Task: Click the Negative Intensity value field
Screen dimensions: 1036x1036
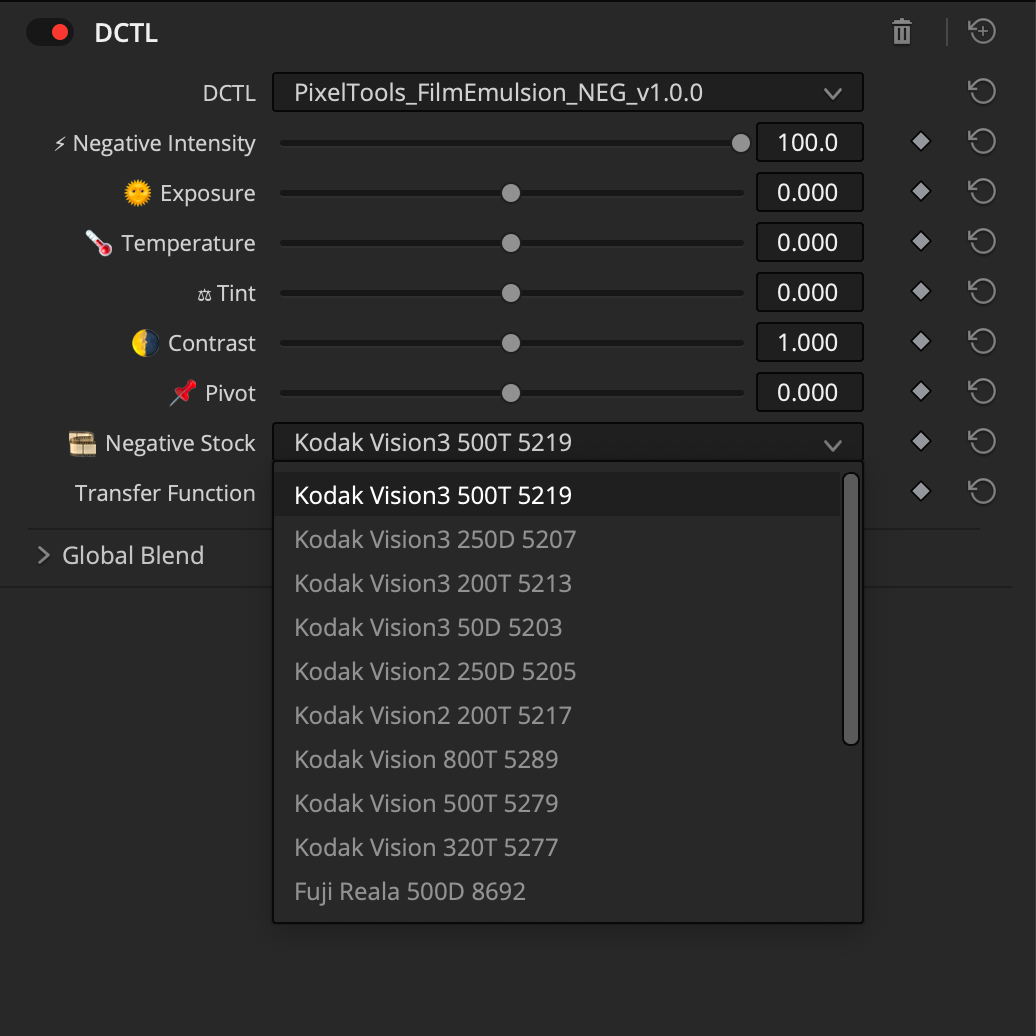Action: pos(810,142)
